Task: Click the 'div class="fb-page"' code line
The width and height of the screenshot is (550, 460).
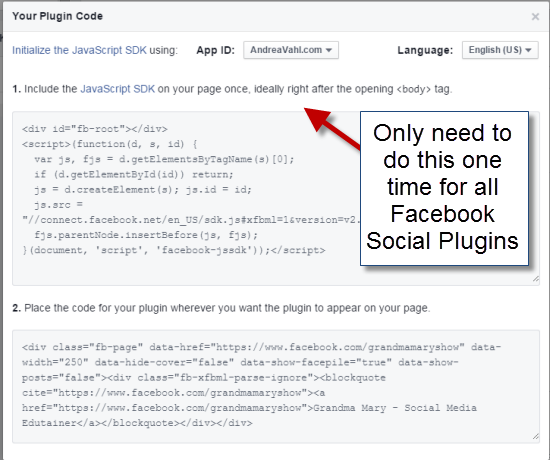Action: [262, 347]
